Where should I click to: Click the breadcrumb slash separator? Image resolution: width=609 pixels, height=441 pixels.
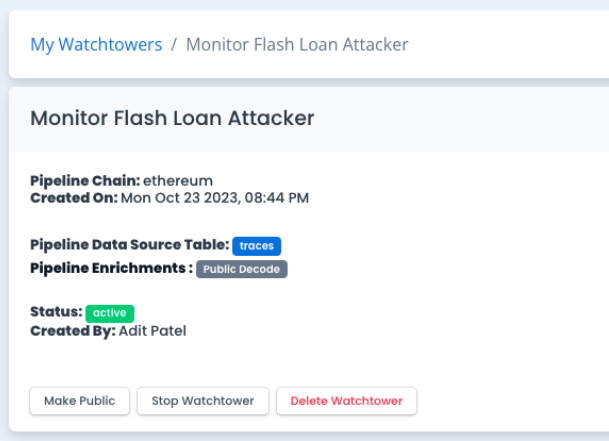tap(174, 45)
